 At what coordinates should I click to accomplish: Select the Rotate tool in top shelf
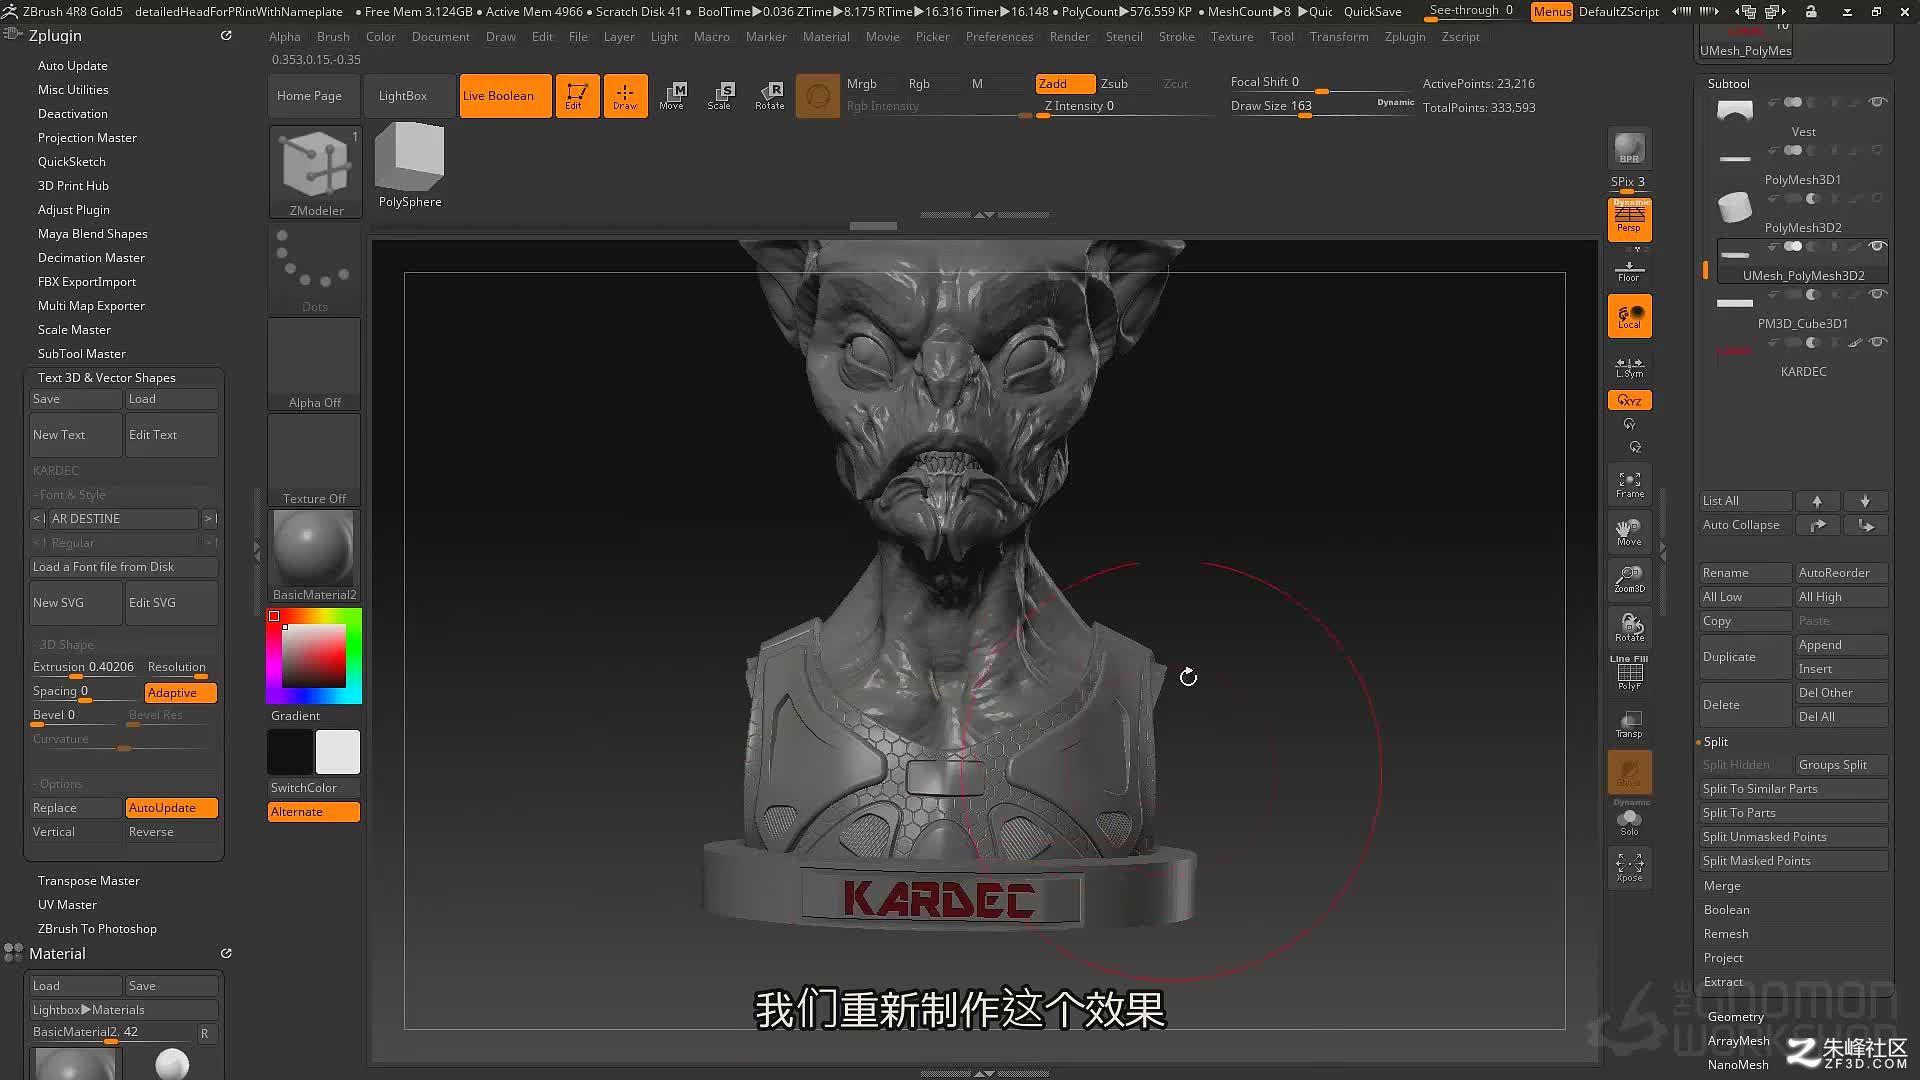tap(769, 96)
